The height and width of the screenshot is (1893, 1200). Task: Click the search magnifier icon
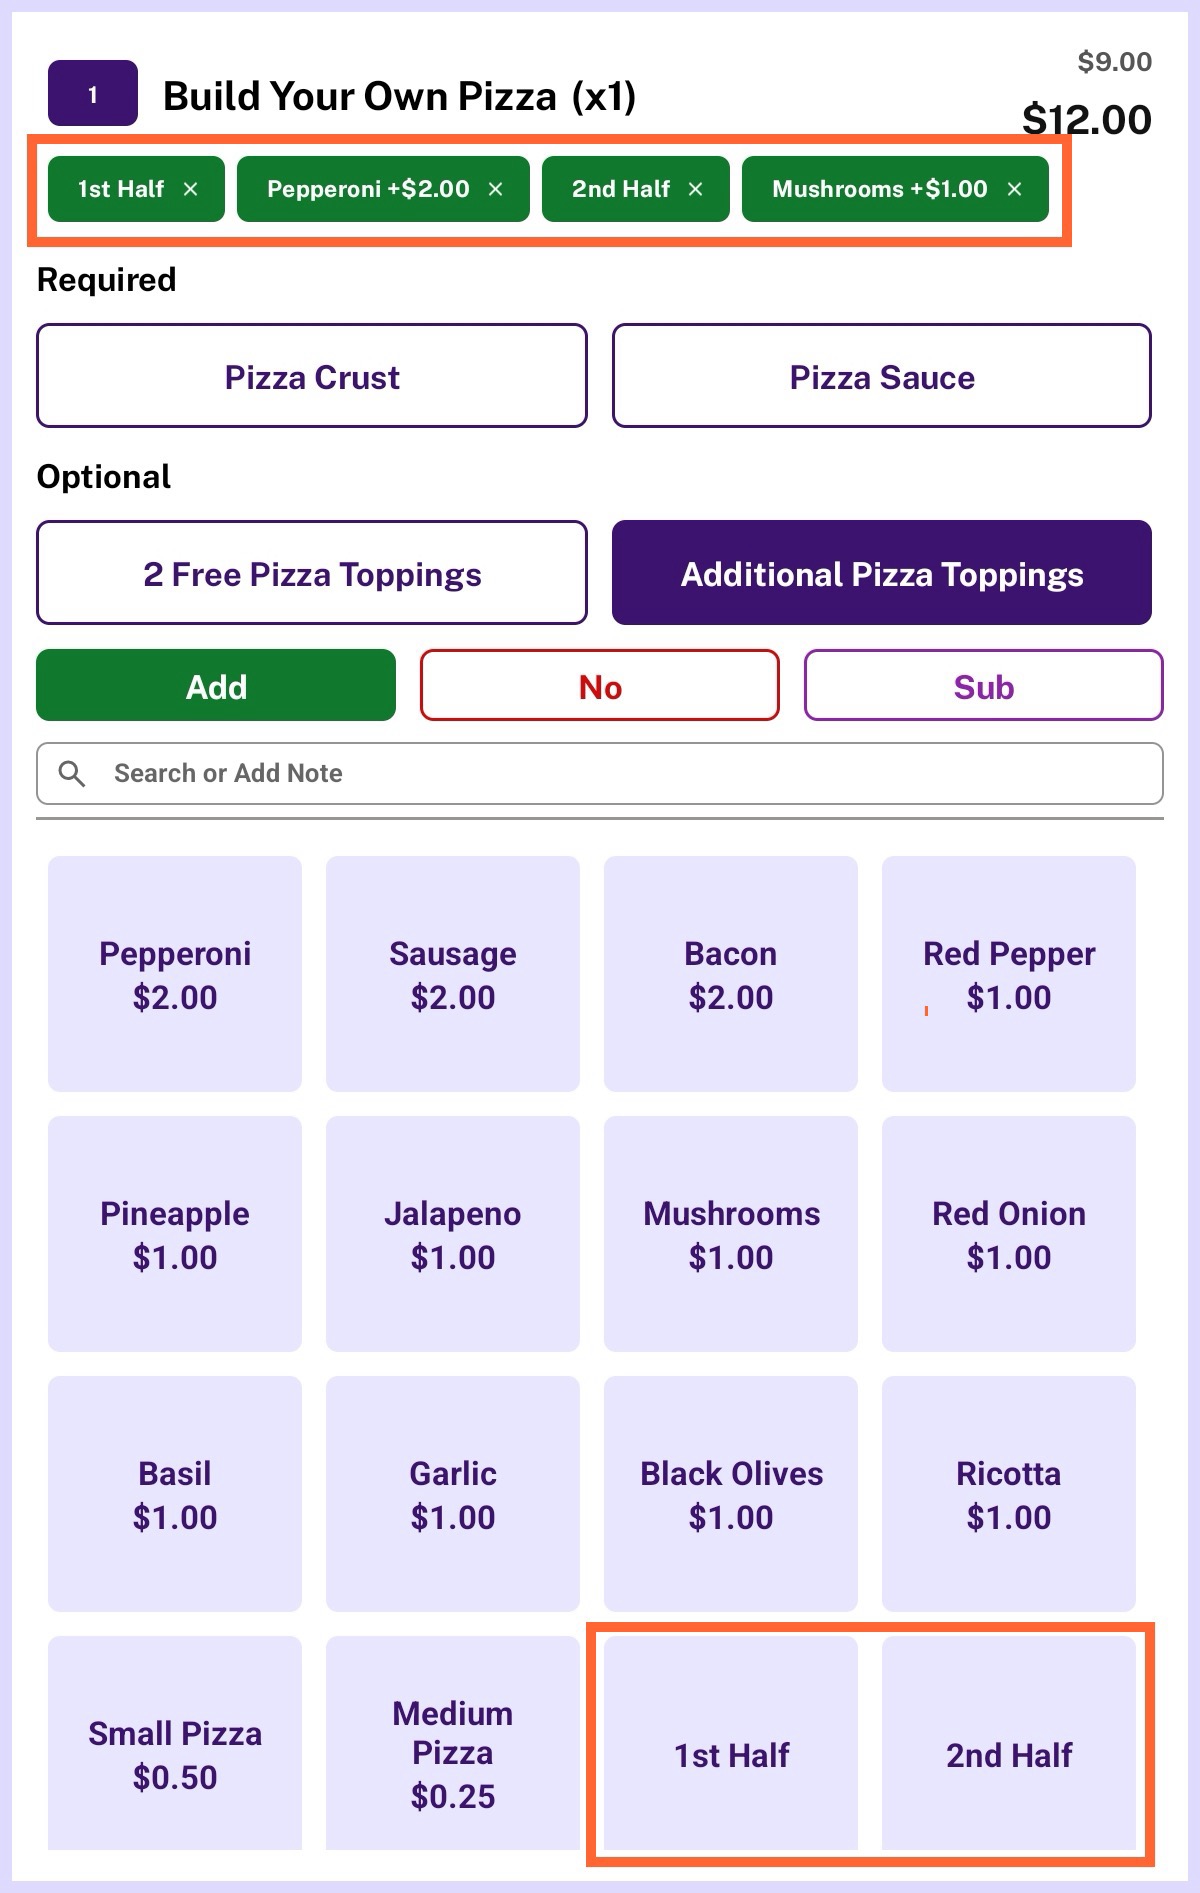[72, 773]
